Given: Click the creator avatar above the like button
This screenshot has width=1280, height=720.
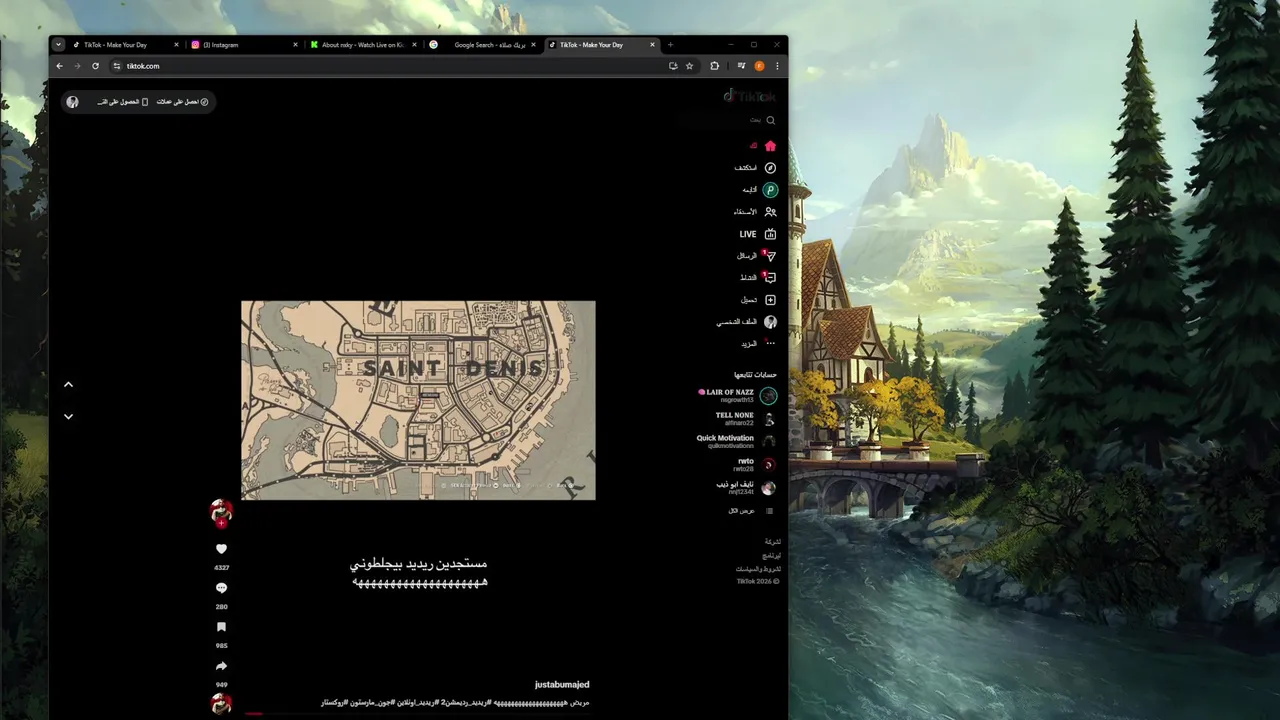Looking at the screenshot, I should [221, 512].
